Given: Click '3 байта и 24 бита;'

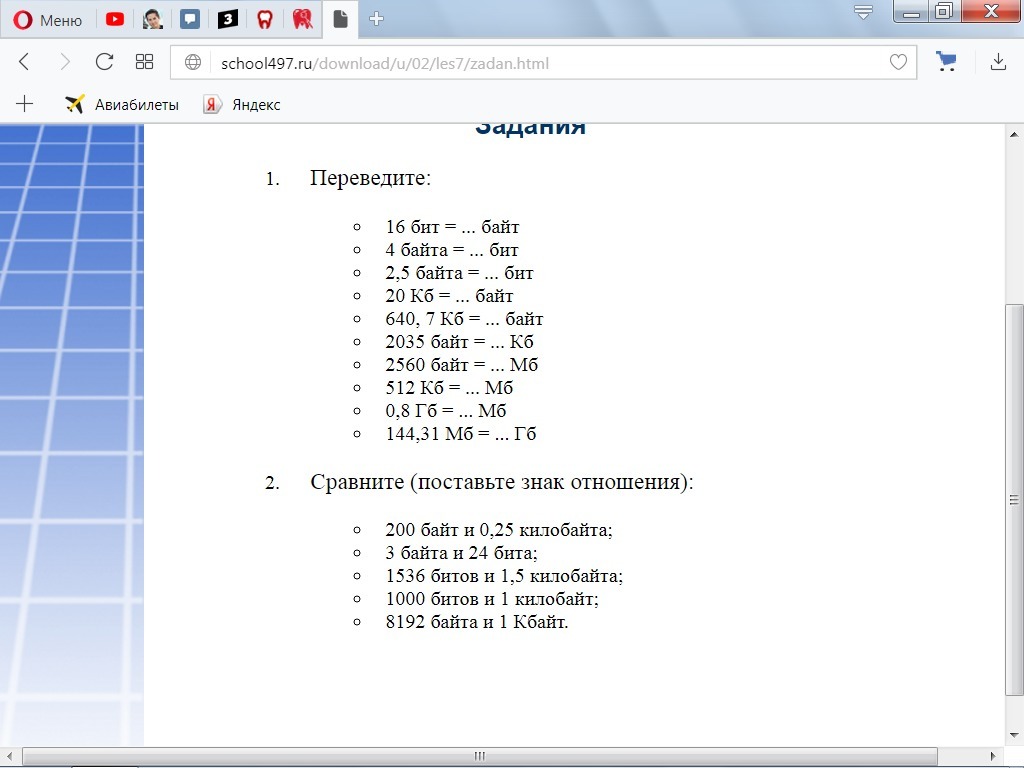Looking at the screenshot, I should [461, 553].
